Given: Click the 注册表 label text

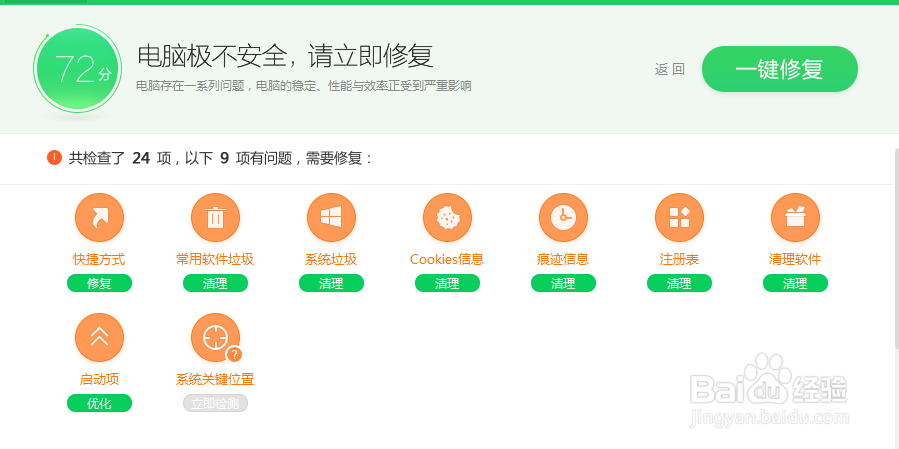Looking at the screenshot, I should [679, 259].
